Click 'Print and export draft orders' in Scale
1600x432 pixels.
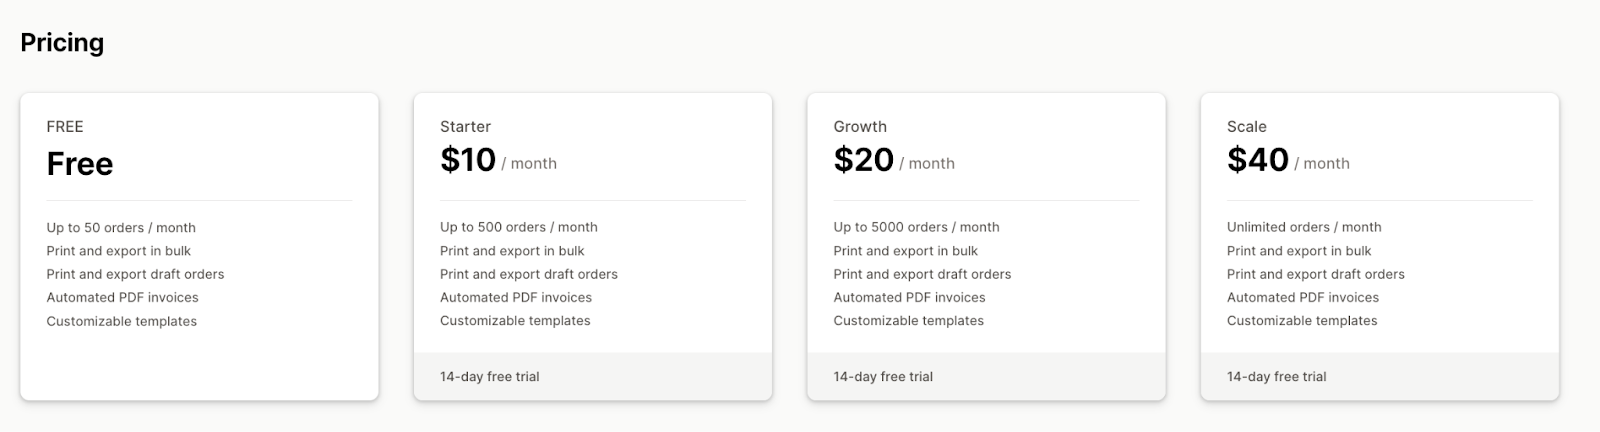pos(1316,274)
